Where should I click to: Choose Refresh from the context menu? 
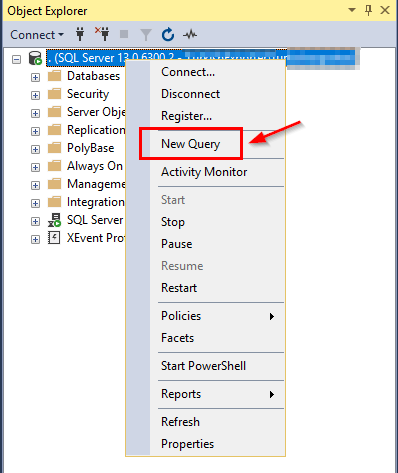tap(205, 422)
